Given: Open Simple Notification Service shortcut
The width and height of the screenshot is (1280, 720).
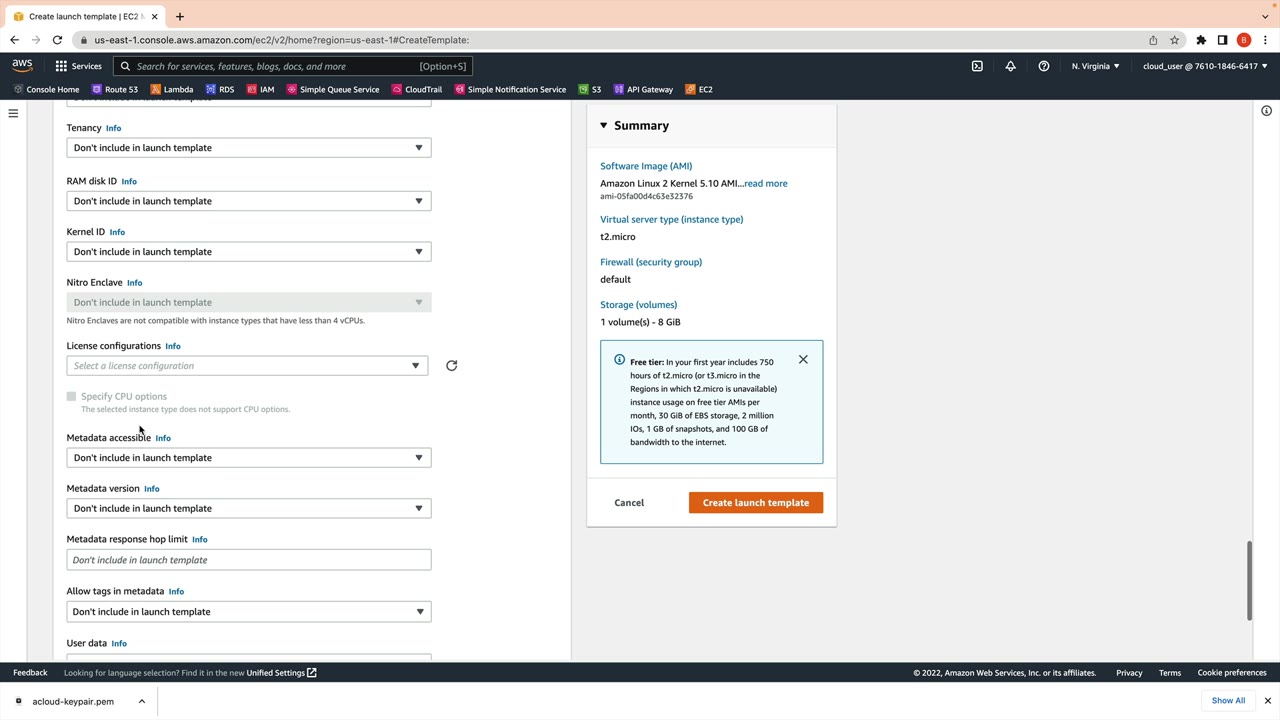Looking at the screenshot, I should [510, 89].
